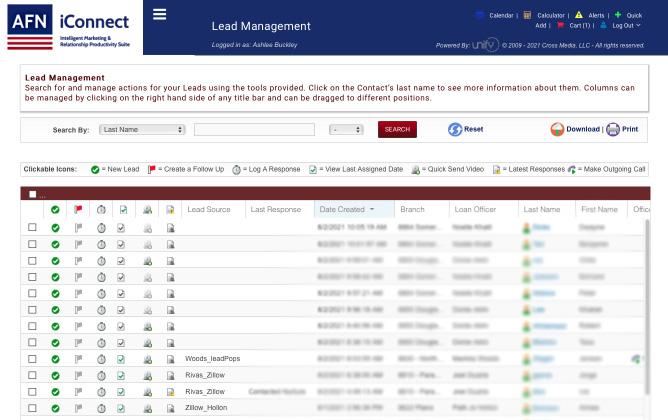Click View Last Assigned Date column header icon
The width and height of the screenshot is (668, 420).
[x=124, y=210]
